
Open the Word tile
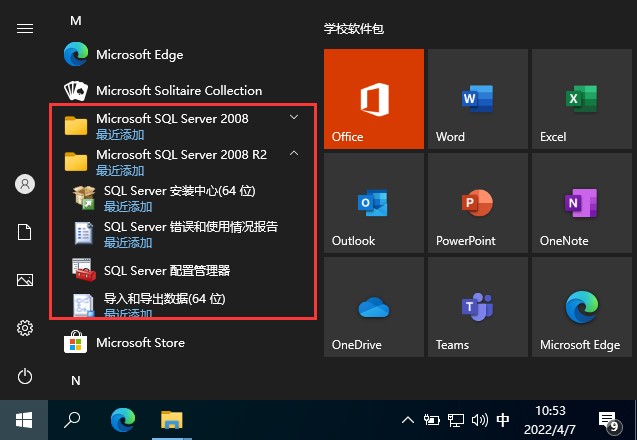coord(477,99)
